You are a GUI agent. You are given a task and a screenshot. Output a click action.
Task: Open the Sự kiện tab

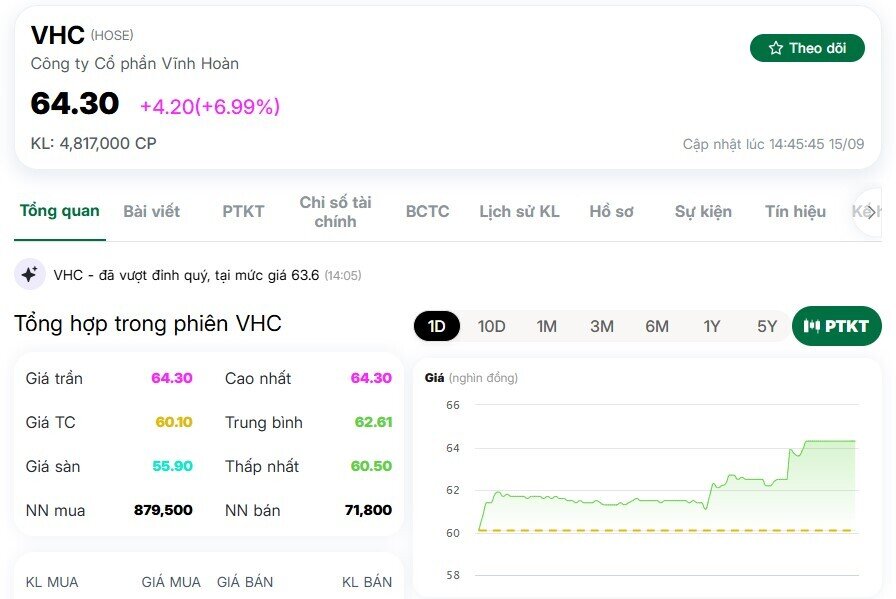click(x=702, y=211)
